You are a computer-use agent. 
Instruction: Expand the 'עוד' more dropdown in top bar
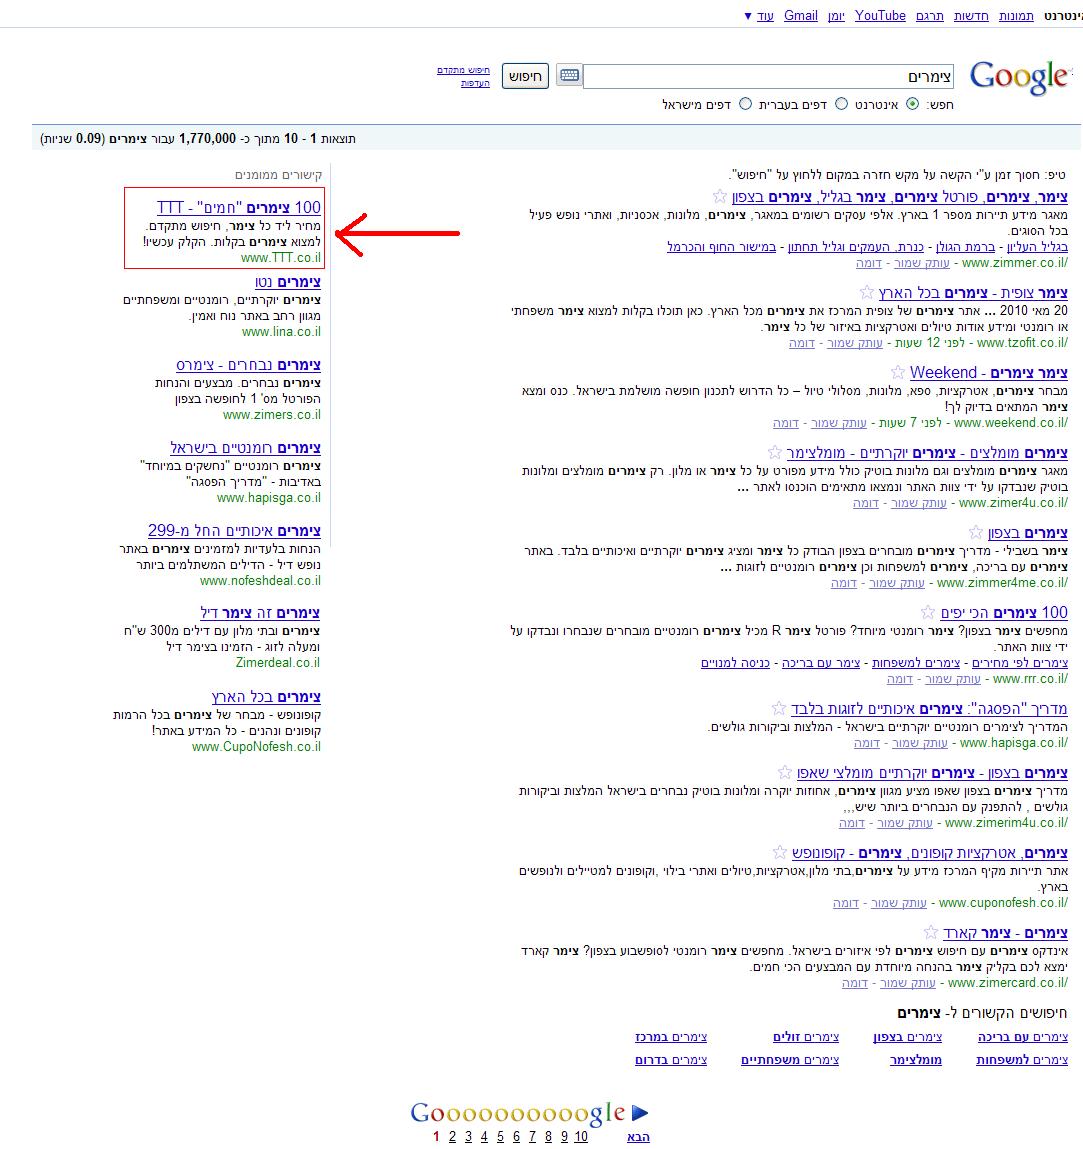(x=760, y=15)
